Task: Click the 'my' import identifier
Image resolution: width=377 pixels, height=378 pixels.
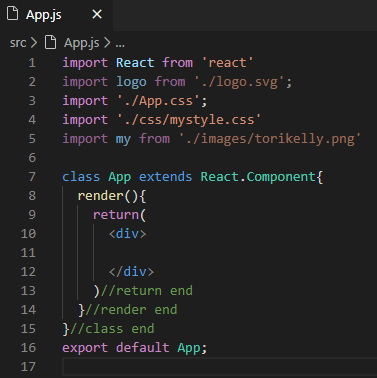Action: coord(123,139)
